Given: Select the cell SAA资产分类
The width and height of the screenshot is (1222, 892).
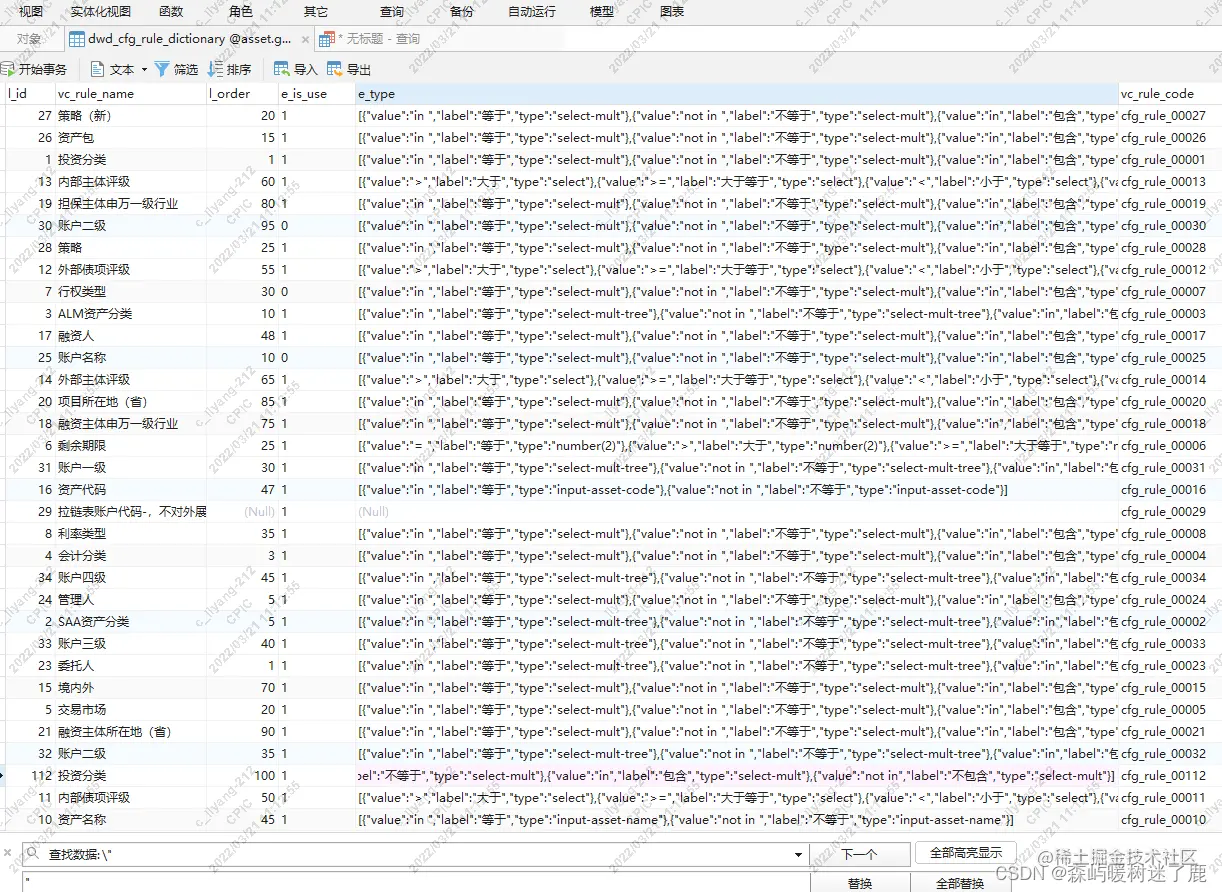Looking at the screenshot, I should click(x=130, y=622).
